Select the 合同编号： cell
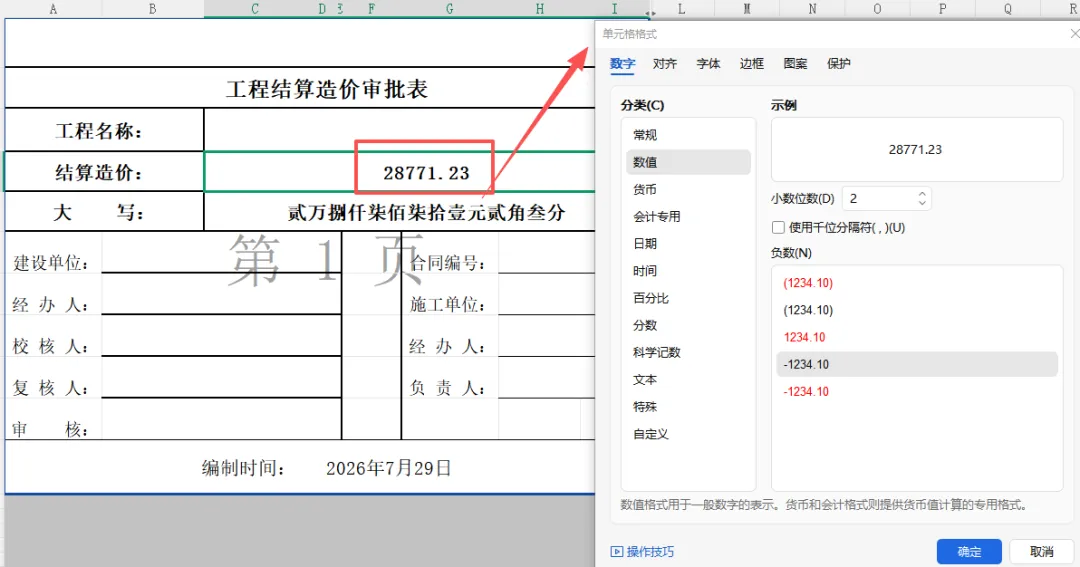 (x=449, y=262)
